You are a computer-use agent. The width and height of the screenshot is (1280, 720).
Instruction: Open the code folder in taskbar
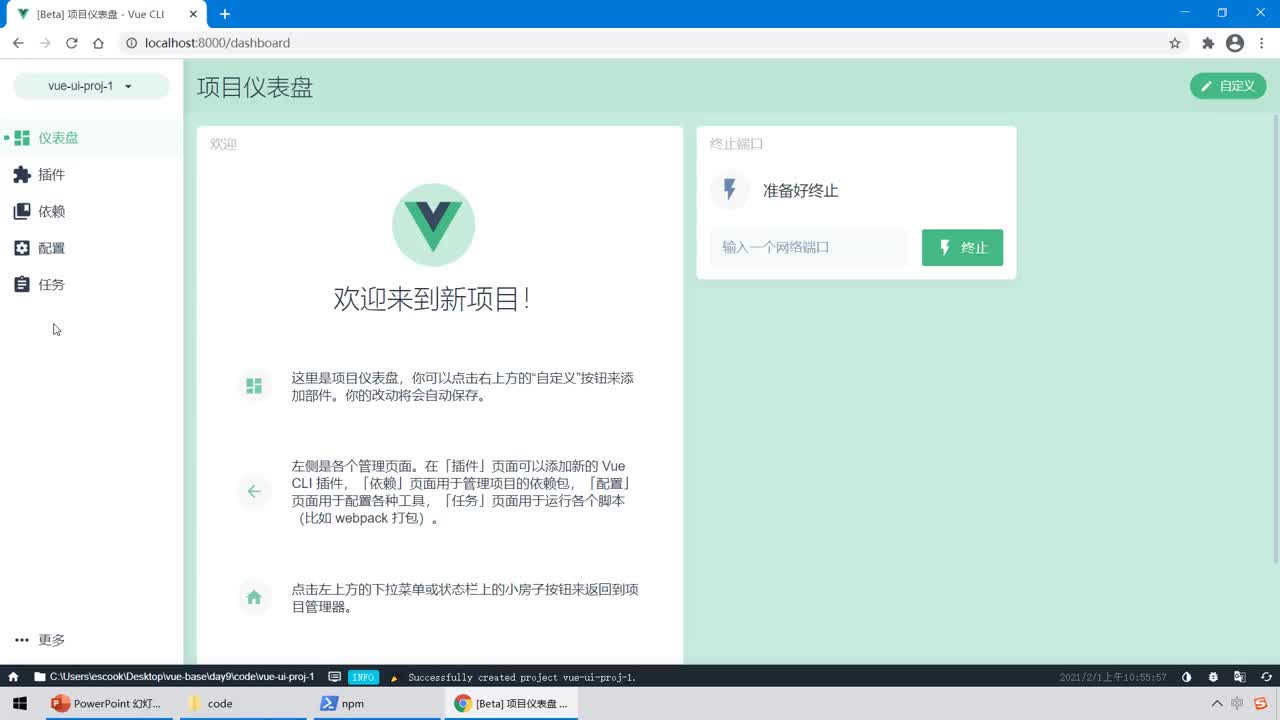coord(243,704)
